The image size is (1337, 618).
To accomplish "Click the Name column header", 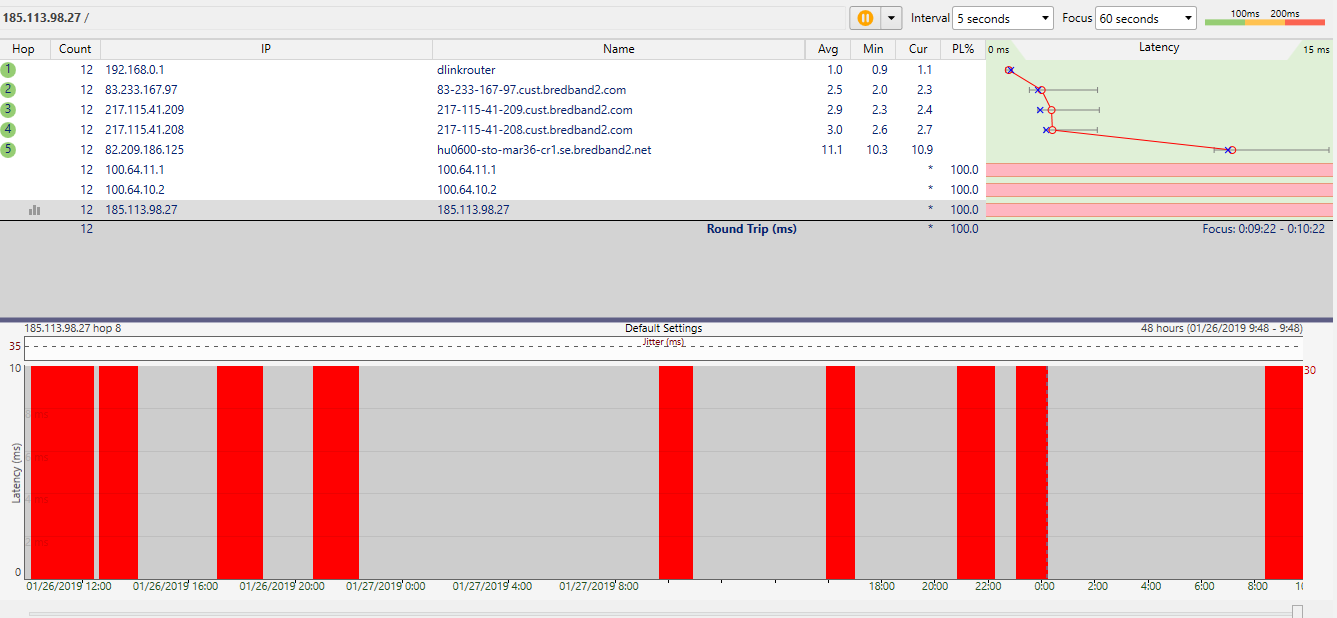I will click(x=618, y=49).
